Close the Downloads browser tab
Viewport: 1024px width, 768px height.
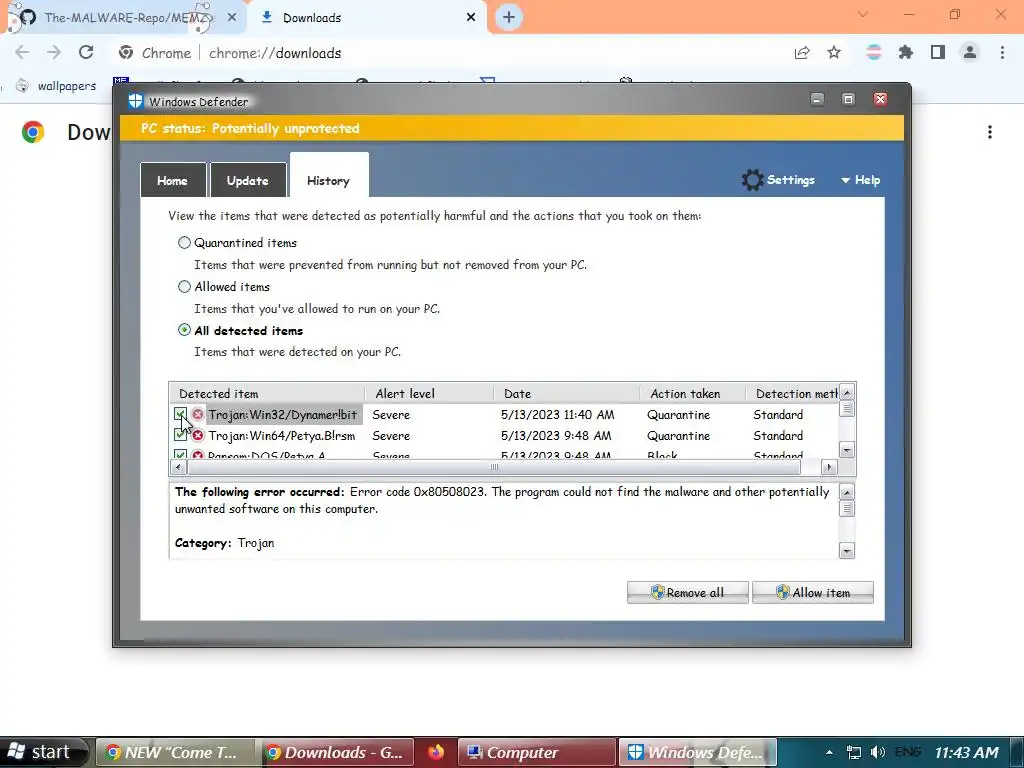[471, 18]
